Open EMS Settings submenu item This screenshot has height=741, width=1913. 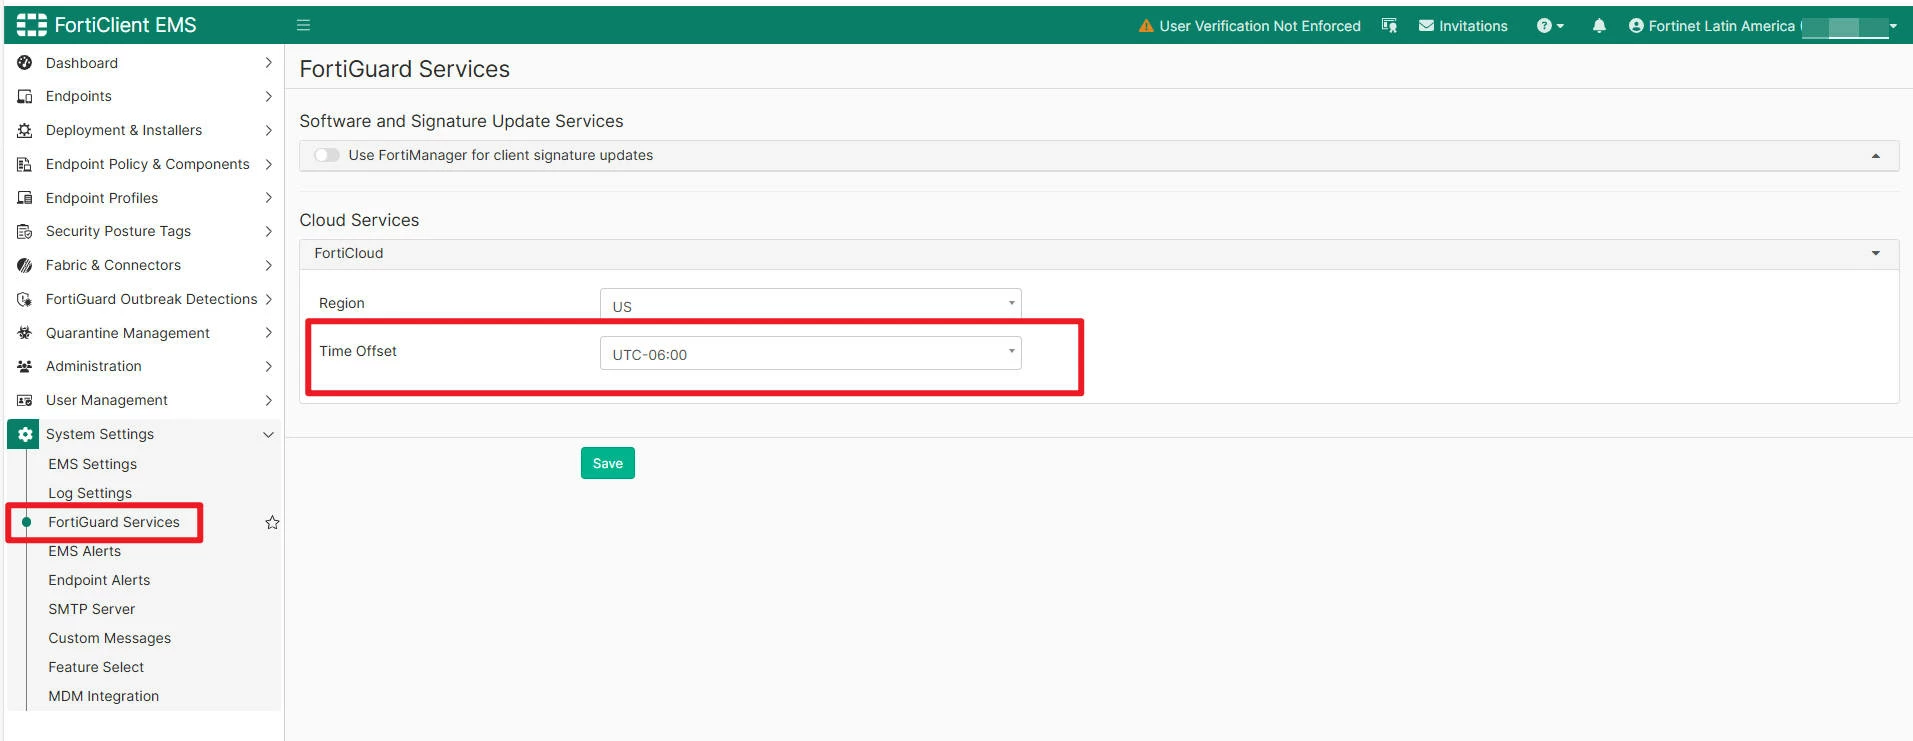(x=93, y=464)
